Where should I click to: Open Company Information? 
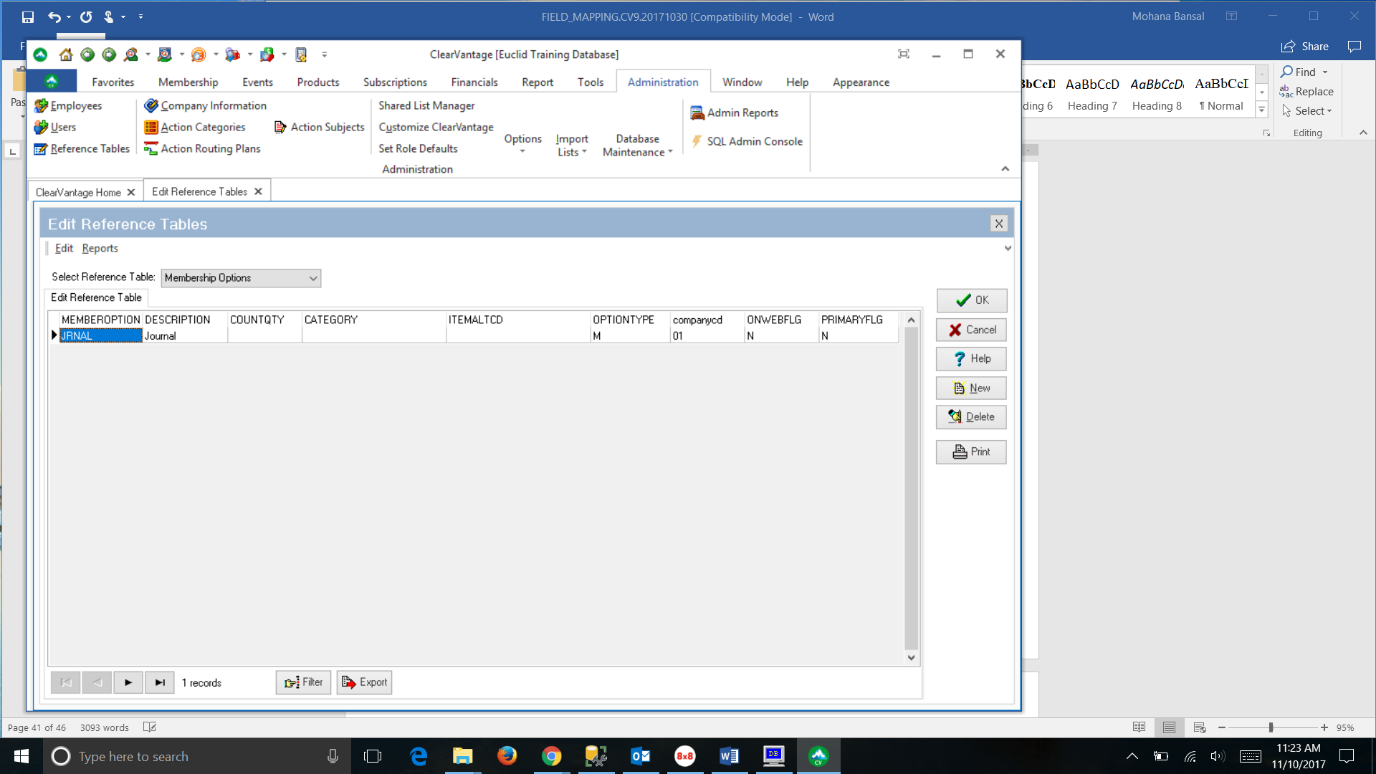tap(206, 105)
